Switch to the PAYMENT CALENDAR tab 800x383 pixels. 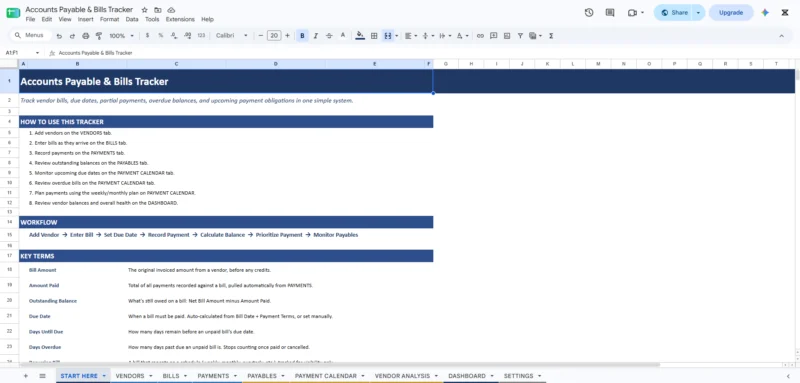326,376
